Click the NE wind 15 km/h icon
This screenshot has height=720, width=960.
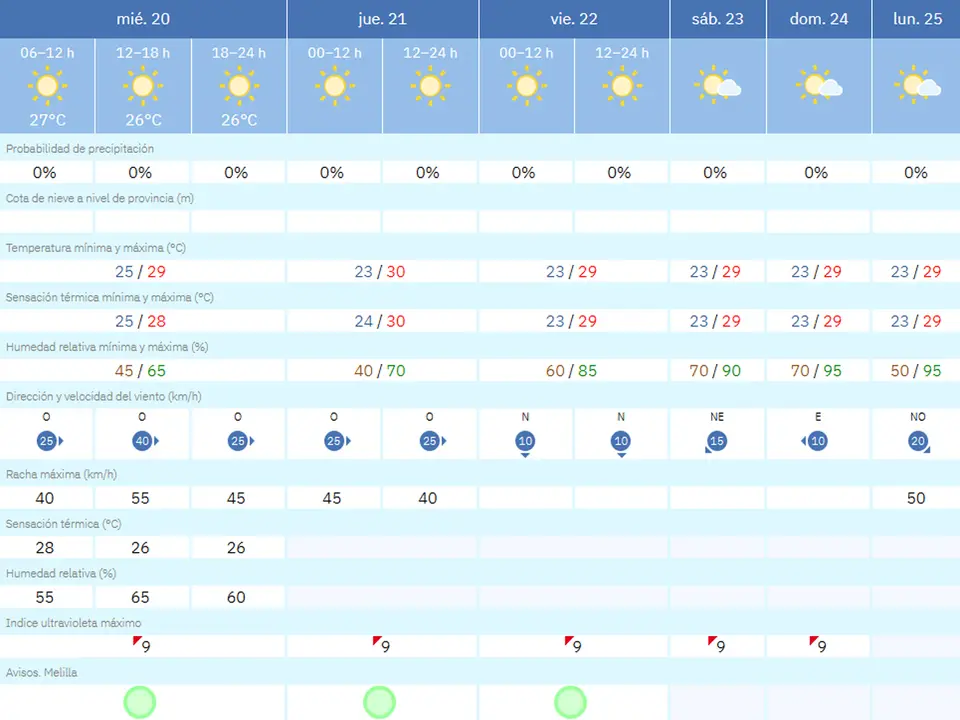(716, 441)
